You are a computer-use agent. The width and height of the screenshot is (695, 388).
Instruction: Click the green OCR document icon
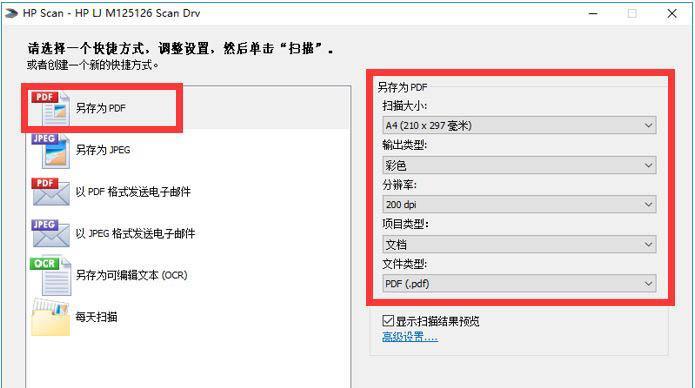(50, 276)
